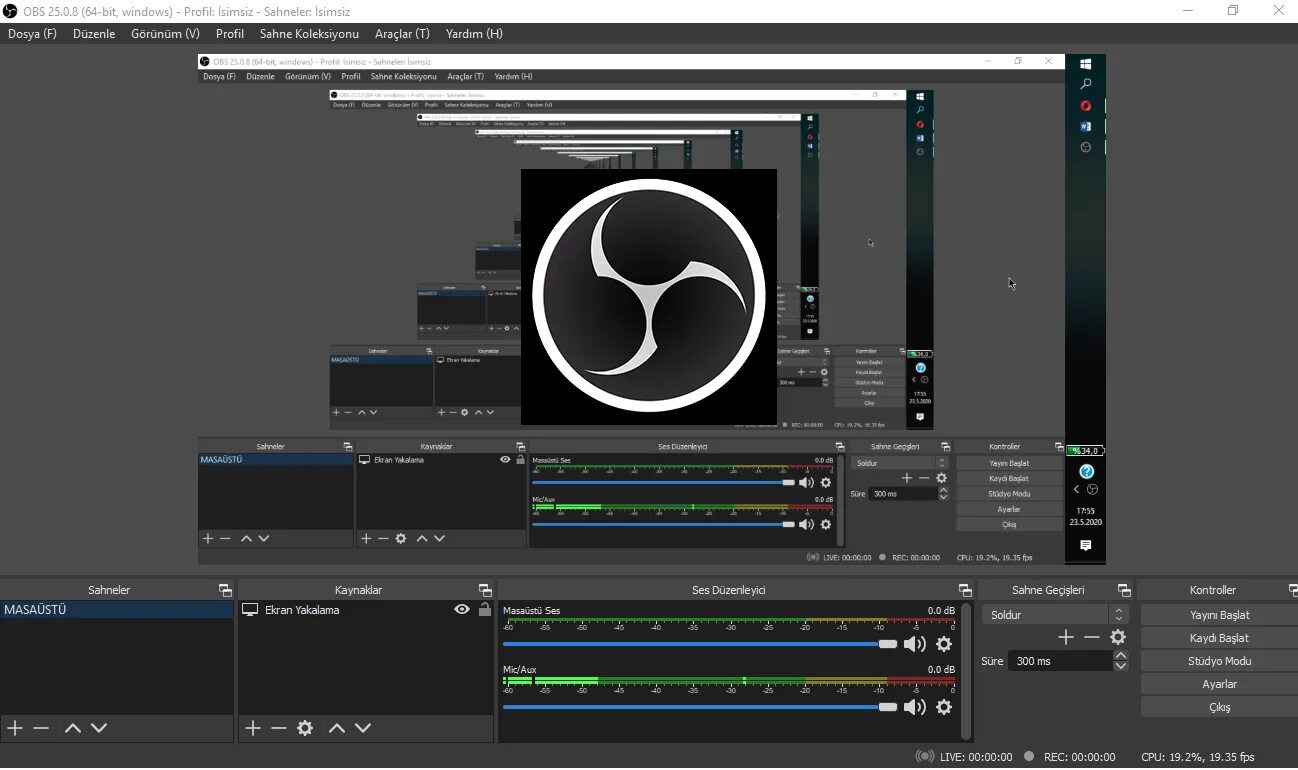Select Ekran Yakalama source row
The height and width of the screenshot is (770, 1298).
(367, 610)
